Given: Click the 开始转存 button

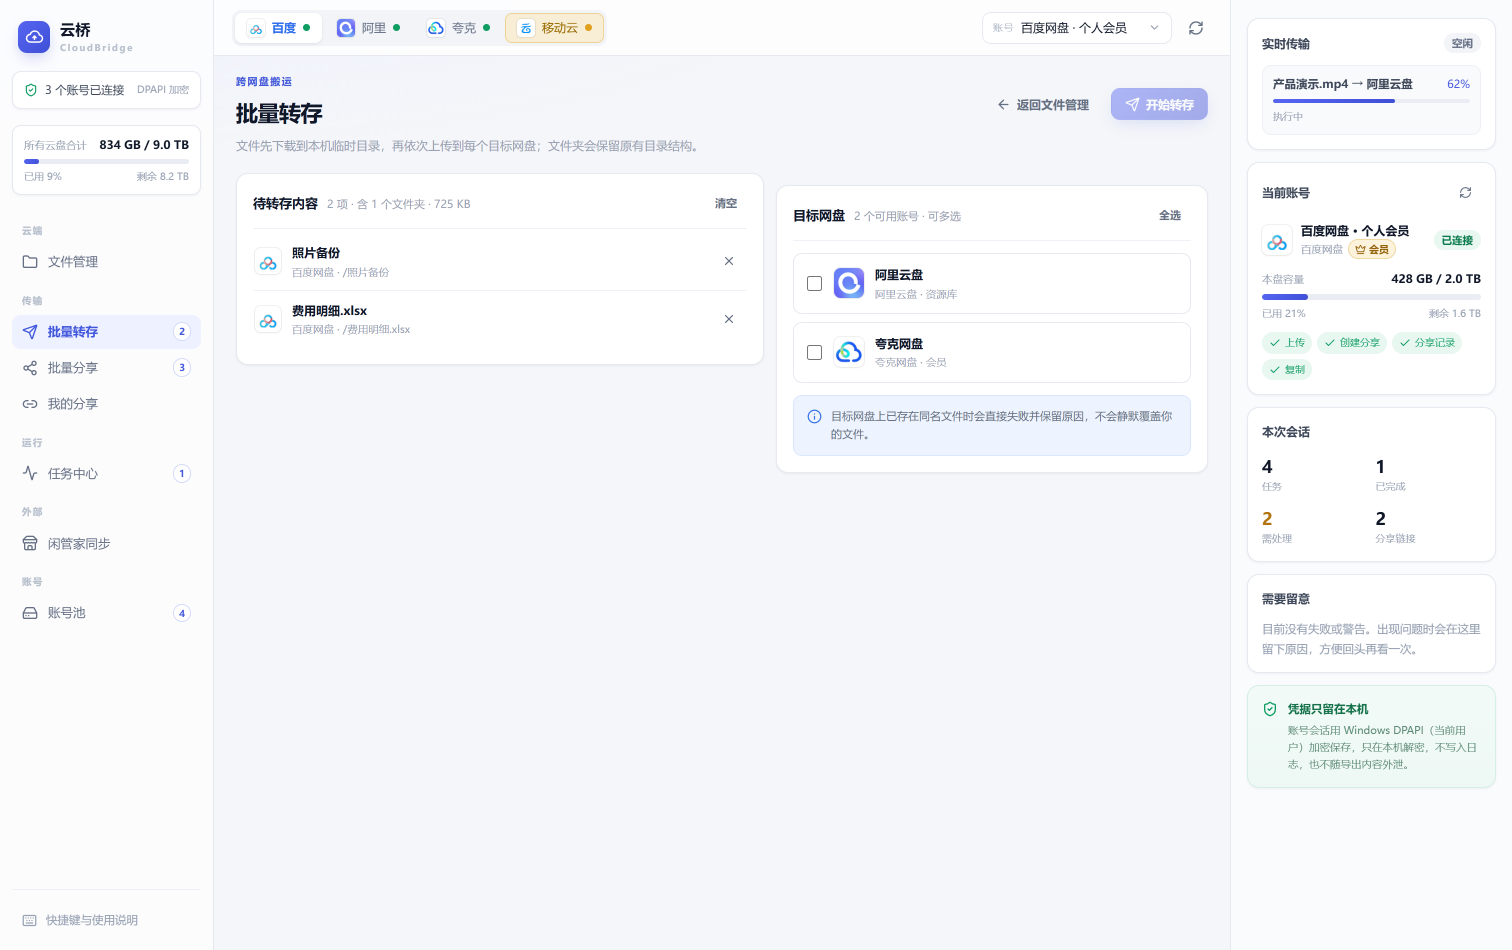Looking at the screenshot, I should [x=1159, y=105].
